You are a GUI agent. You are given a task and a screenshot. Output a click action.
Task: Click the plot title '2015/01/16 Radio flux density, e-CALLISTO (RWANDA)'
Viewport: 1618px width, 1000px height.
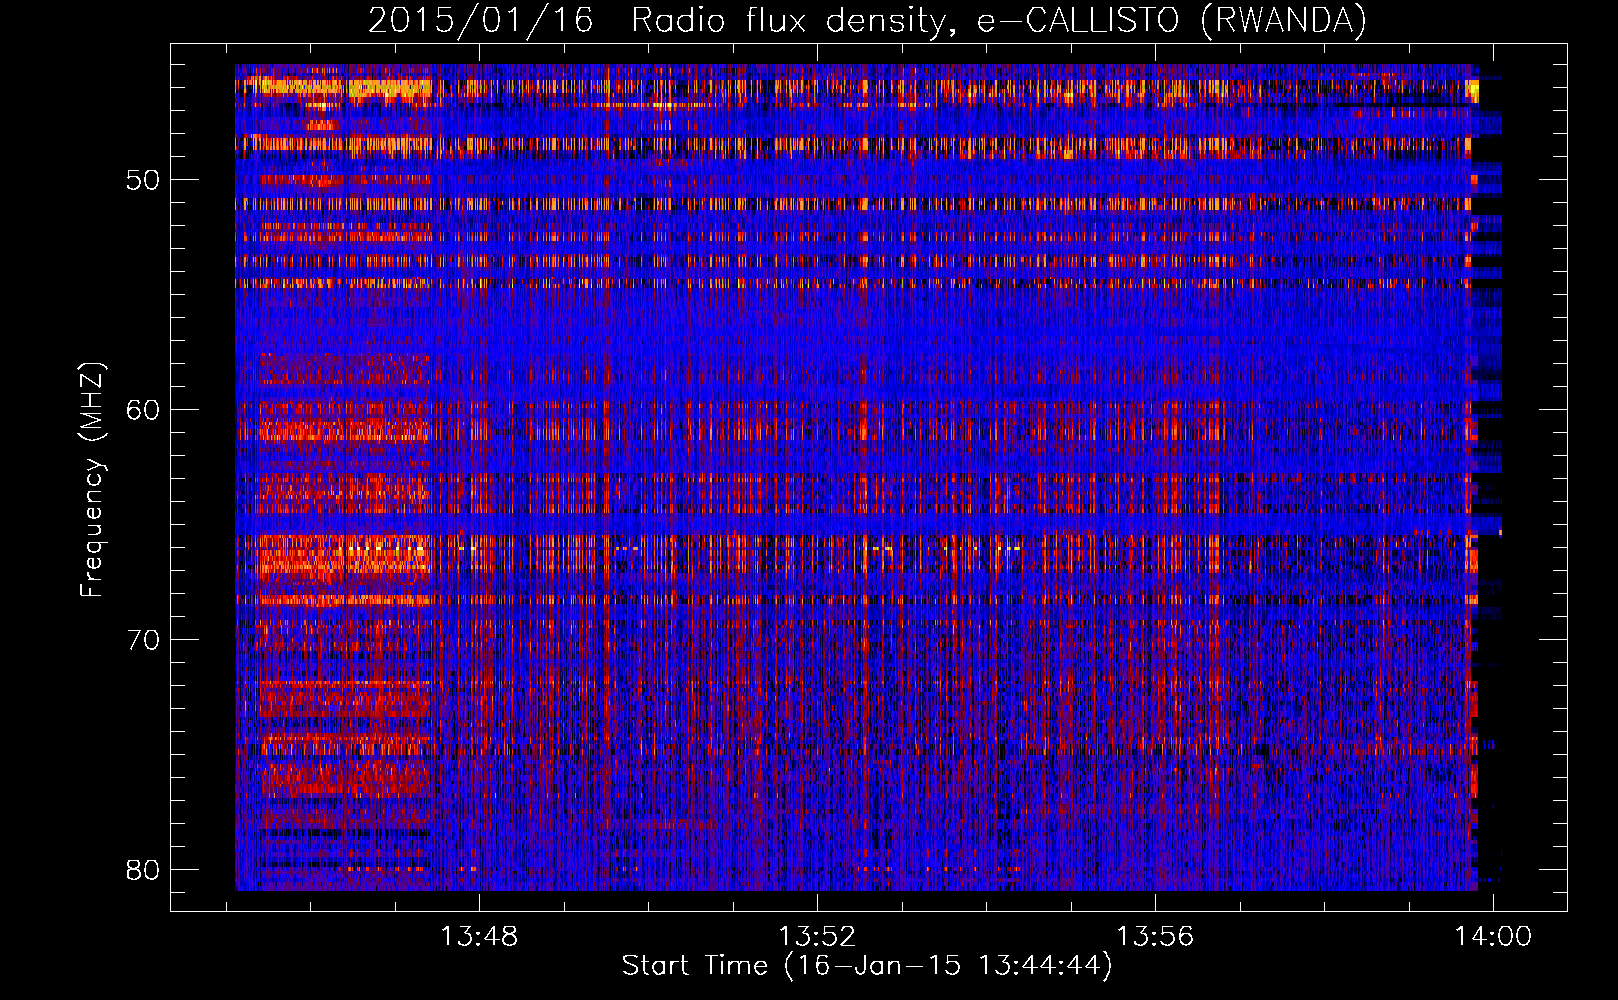point(867,20)
